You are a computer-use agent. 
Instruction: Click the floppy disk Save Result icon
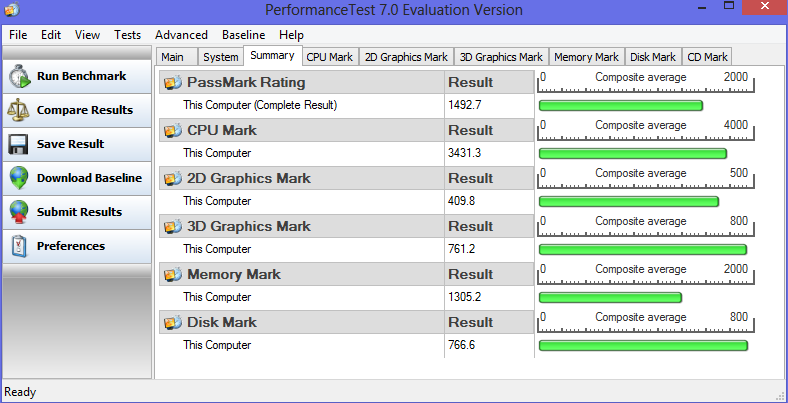tap(18, 144)
